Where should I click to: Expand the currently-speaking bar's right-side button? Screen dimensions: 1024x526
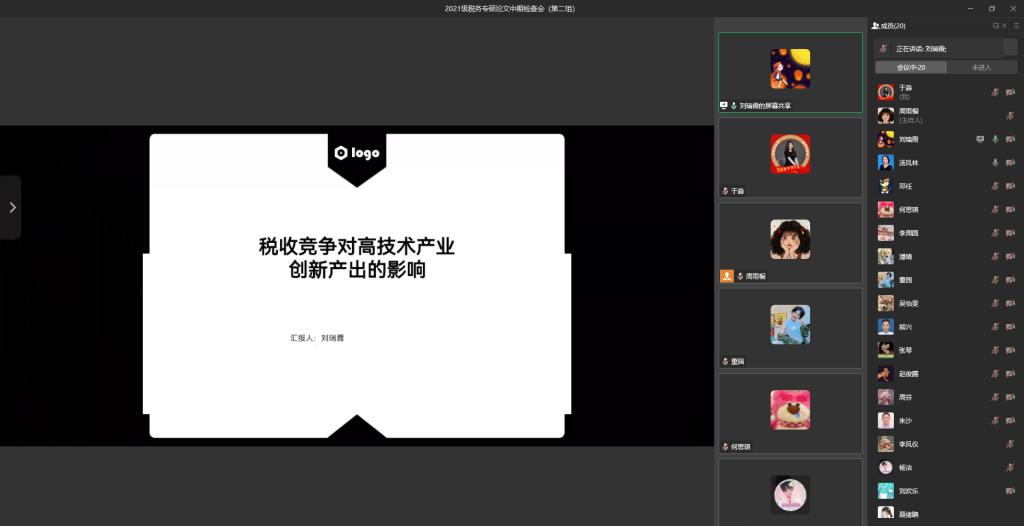pos(1010,48)
